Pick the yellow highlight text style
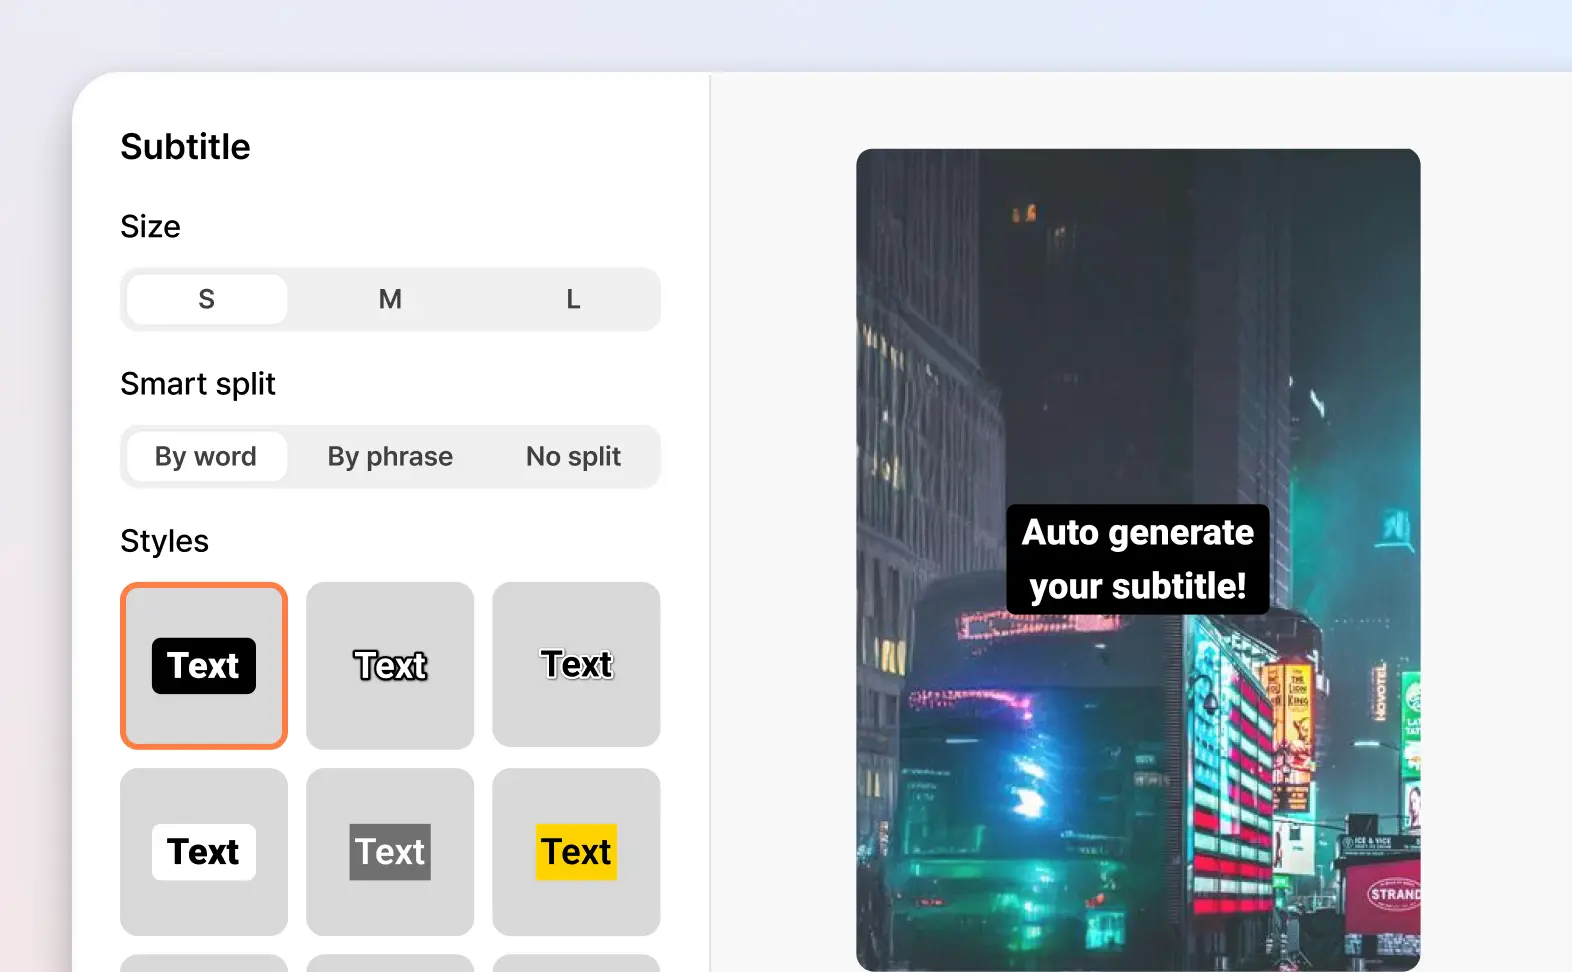The image size is (1572, 972). tap(576, 852)
